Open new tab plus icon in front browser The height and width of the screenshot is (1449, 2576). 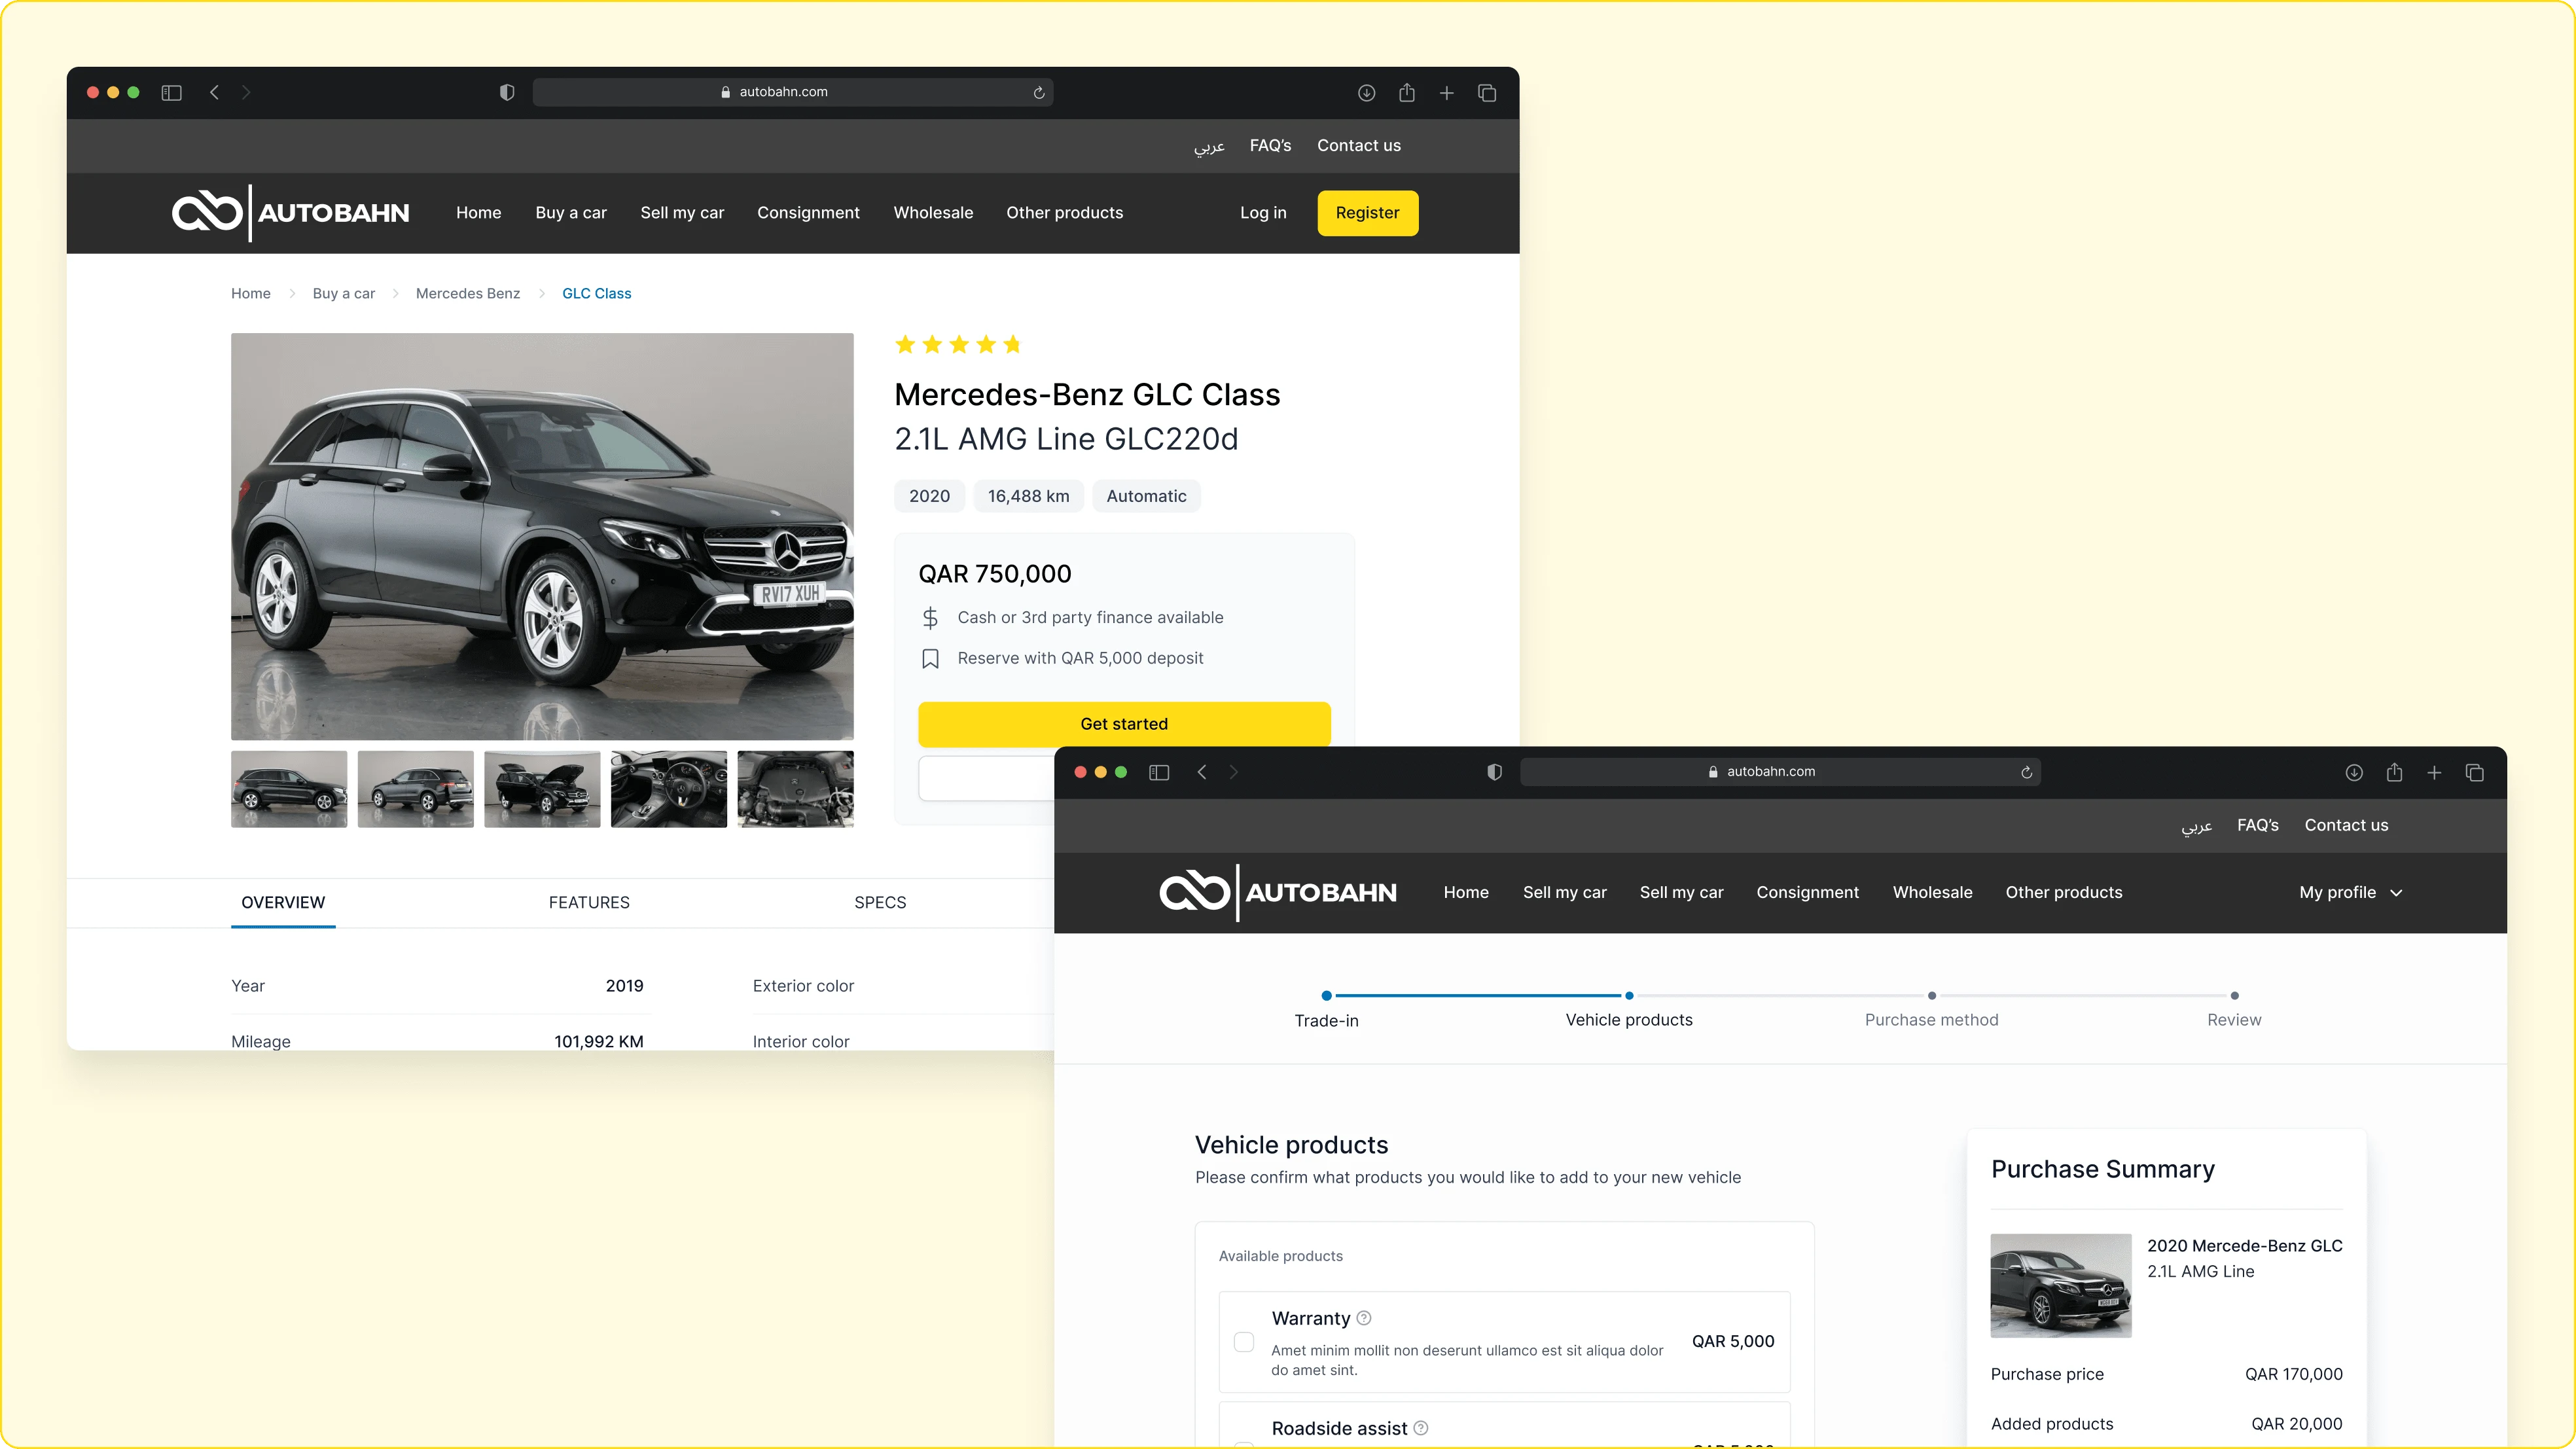(2434, 772)
